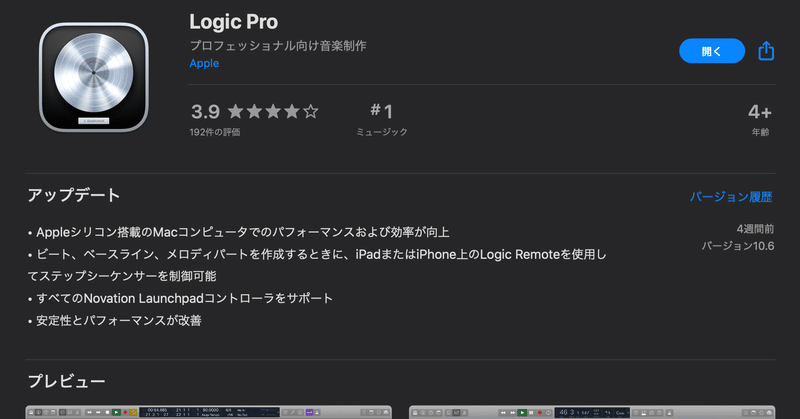This screenshot has height=419, width=800.
Task: Click the Novation Launchpad update note line
Action: pyautogui.click(x=180, y=299)
